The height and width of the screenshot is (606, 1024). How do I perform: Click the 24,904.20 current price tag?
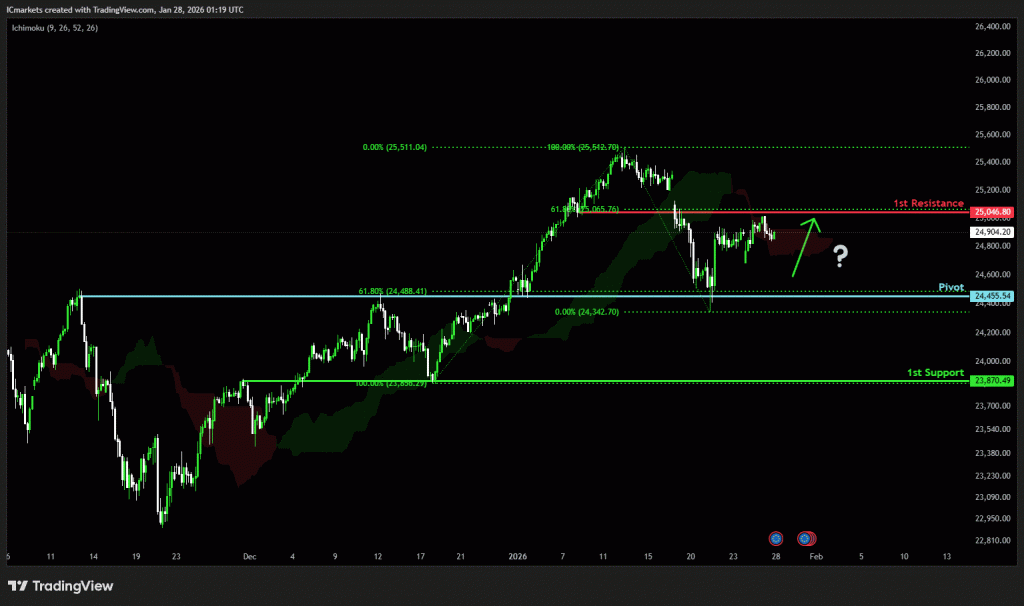click(993, 232)
